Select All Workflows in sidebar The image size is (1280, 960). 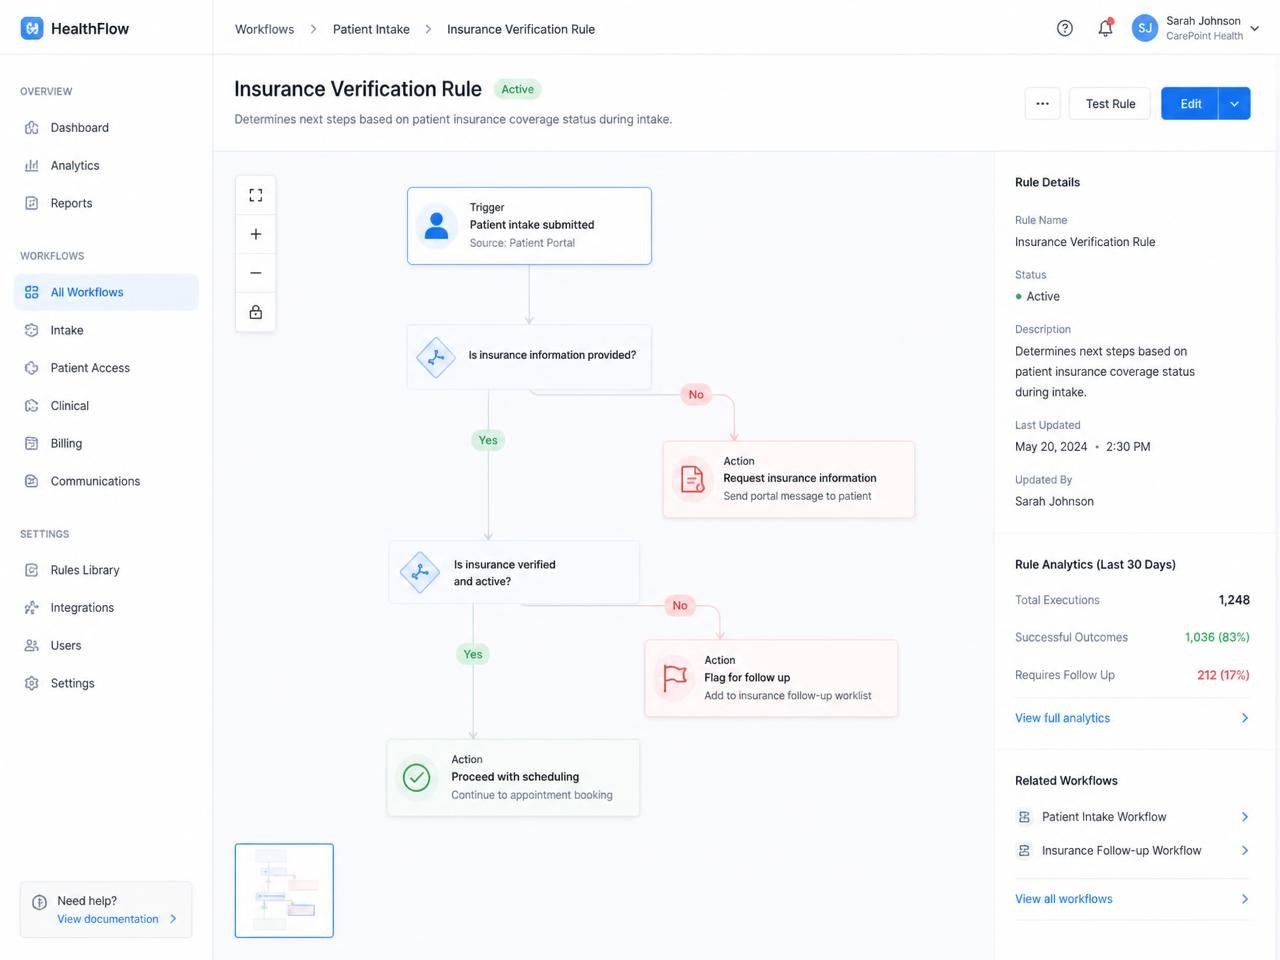[x=106, y=292]
